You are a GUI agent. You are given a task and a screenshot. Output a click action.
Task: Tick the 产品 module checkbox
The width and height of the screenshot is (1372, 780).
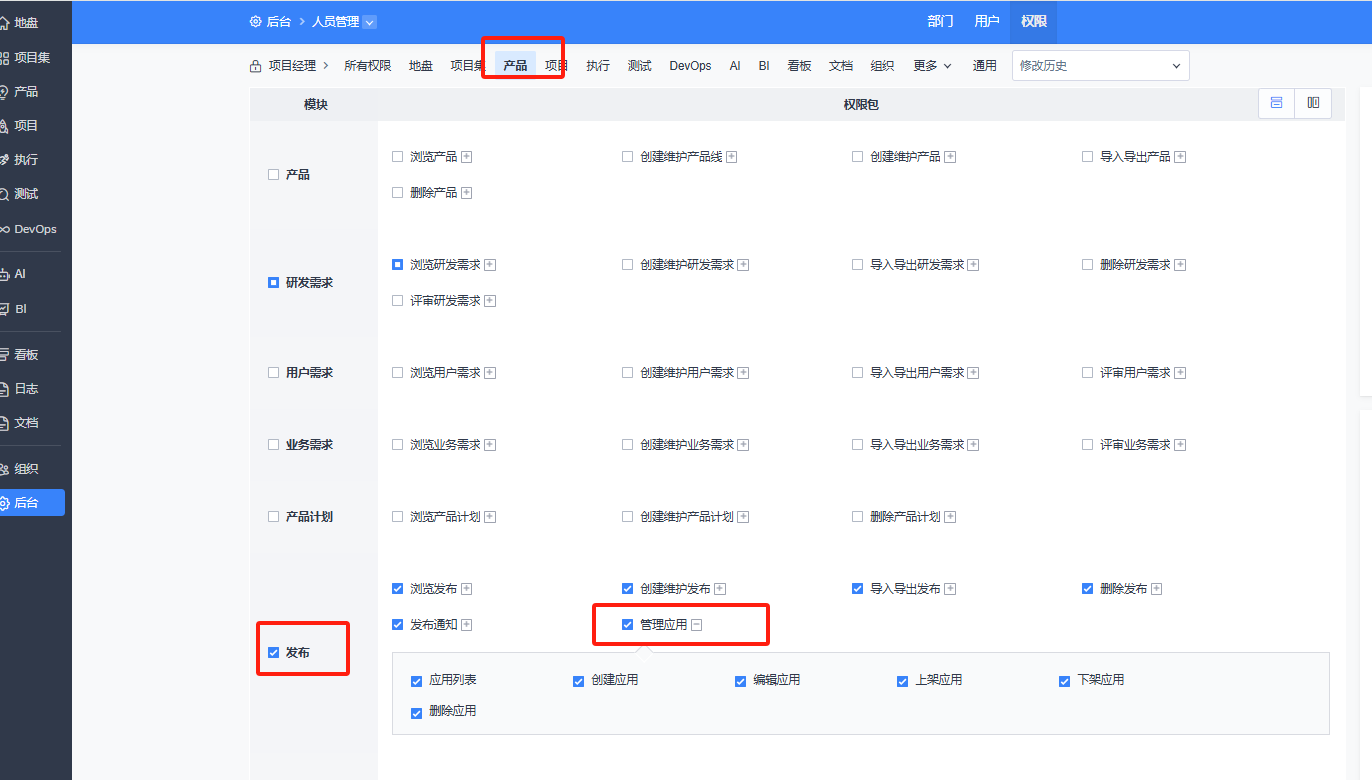pos(273,175)
